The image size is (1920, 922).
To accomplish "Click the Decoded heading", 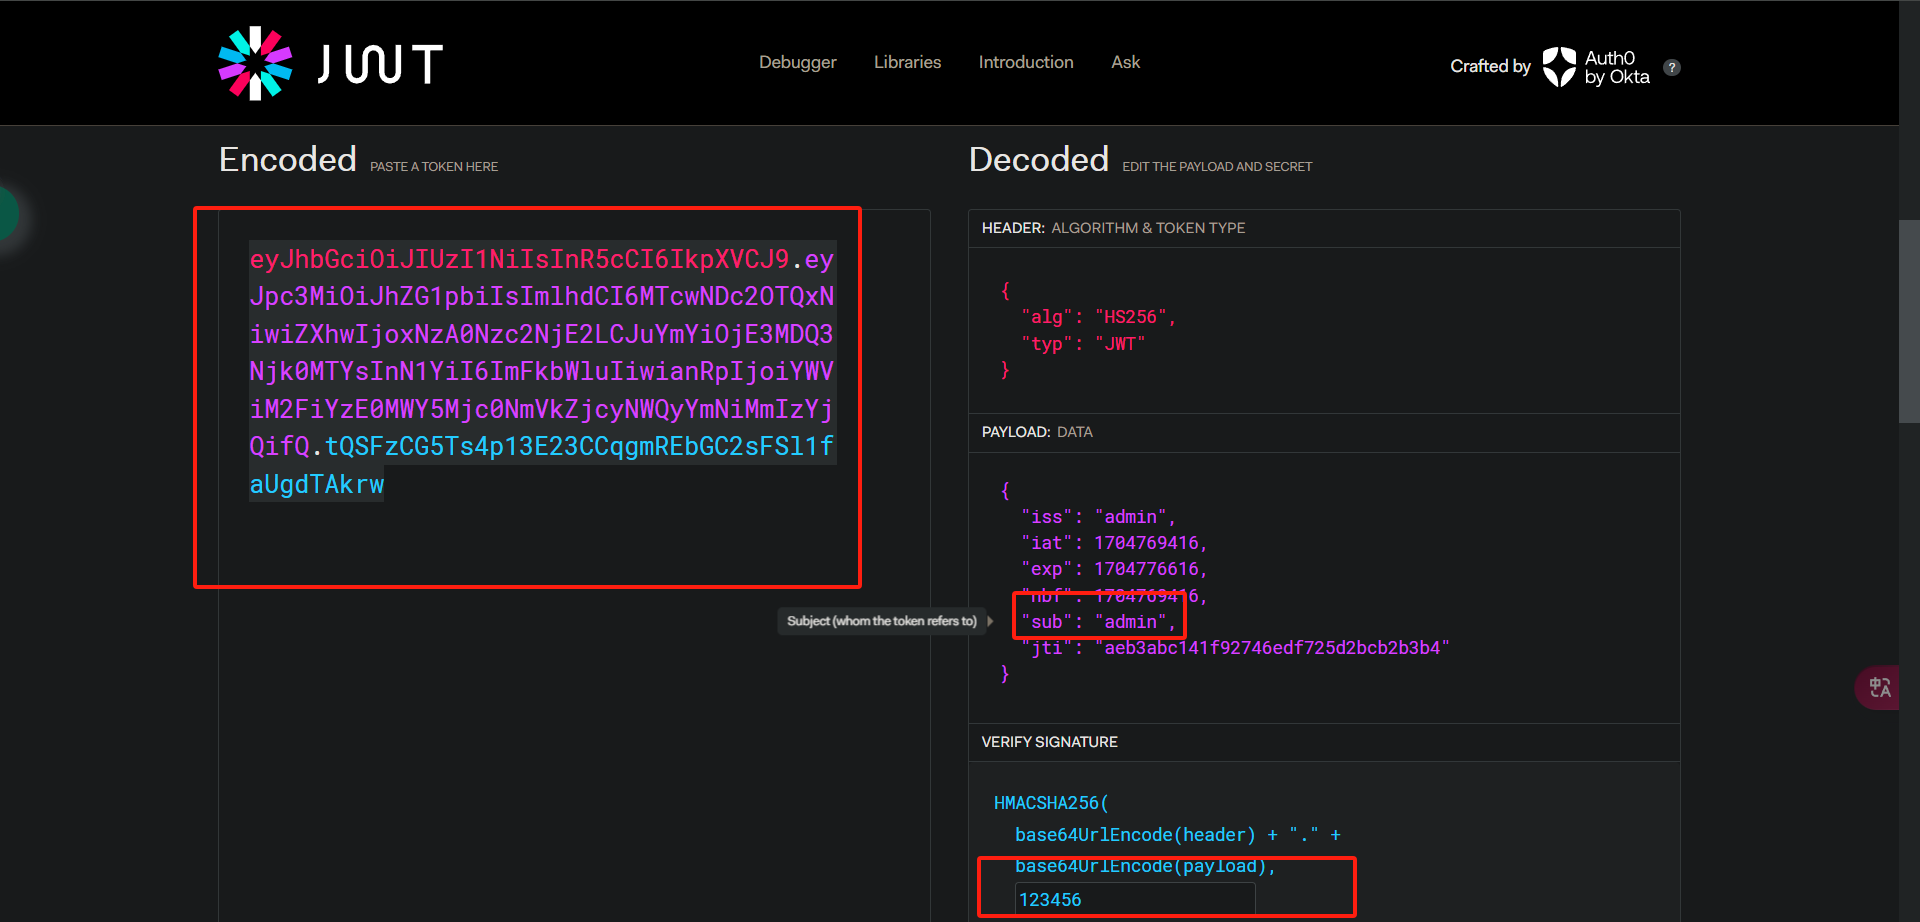I will (1039, 159).
